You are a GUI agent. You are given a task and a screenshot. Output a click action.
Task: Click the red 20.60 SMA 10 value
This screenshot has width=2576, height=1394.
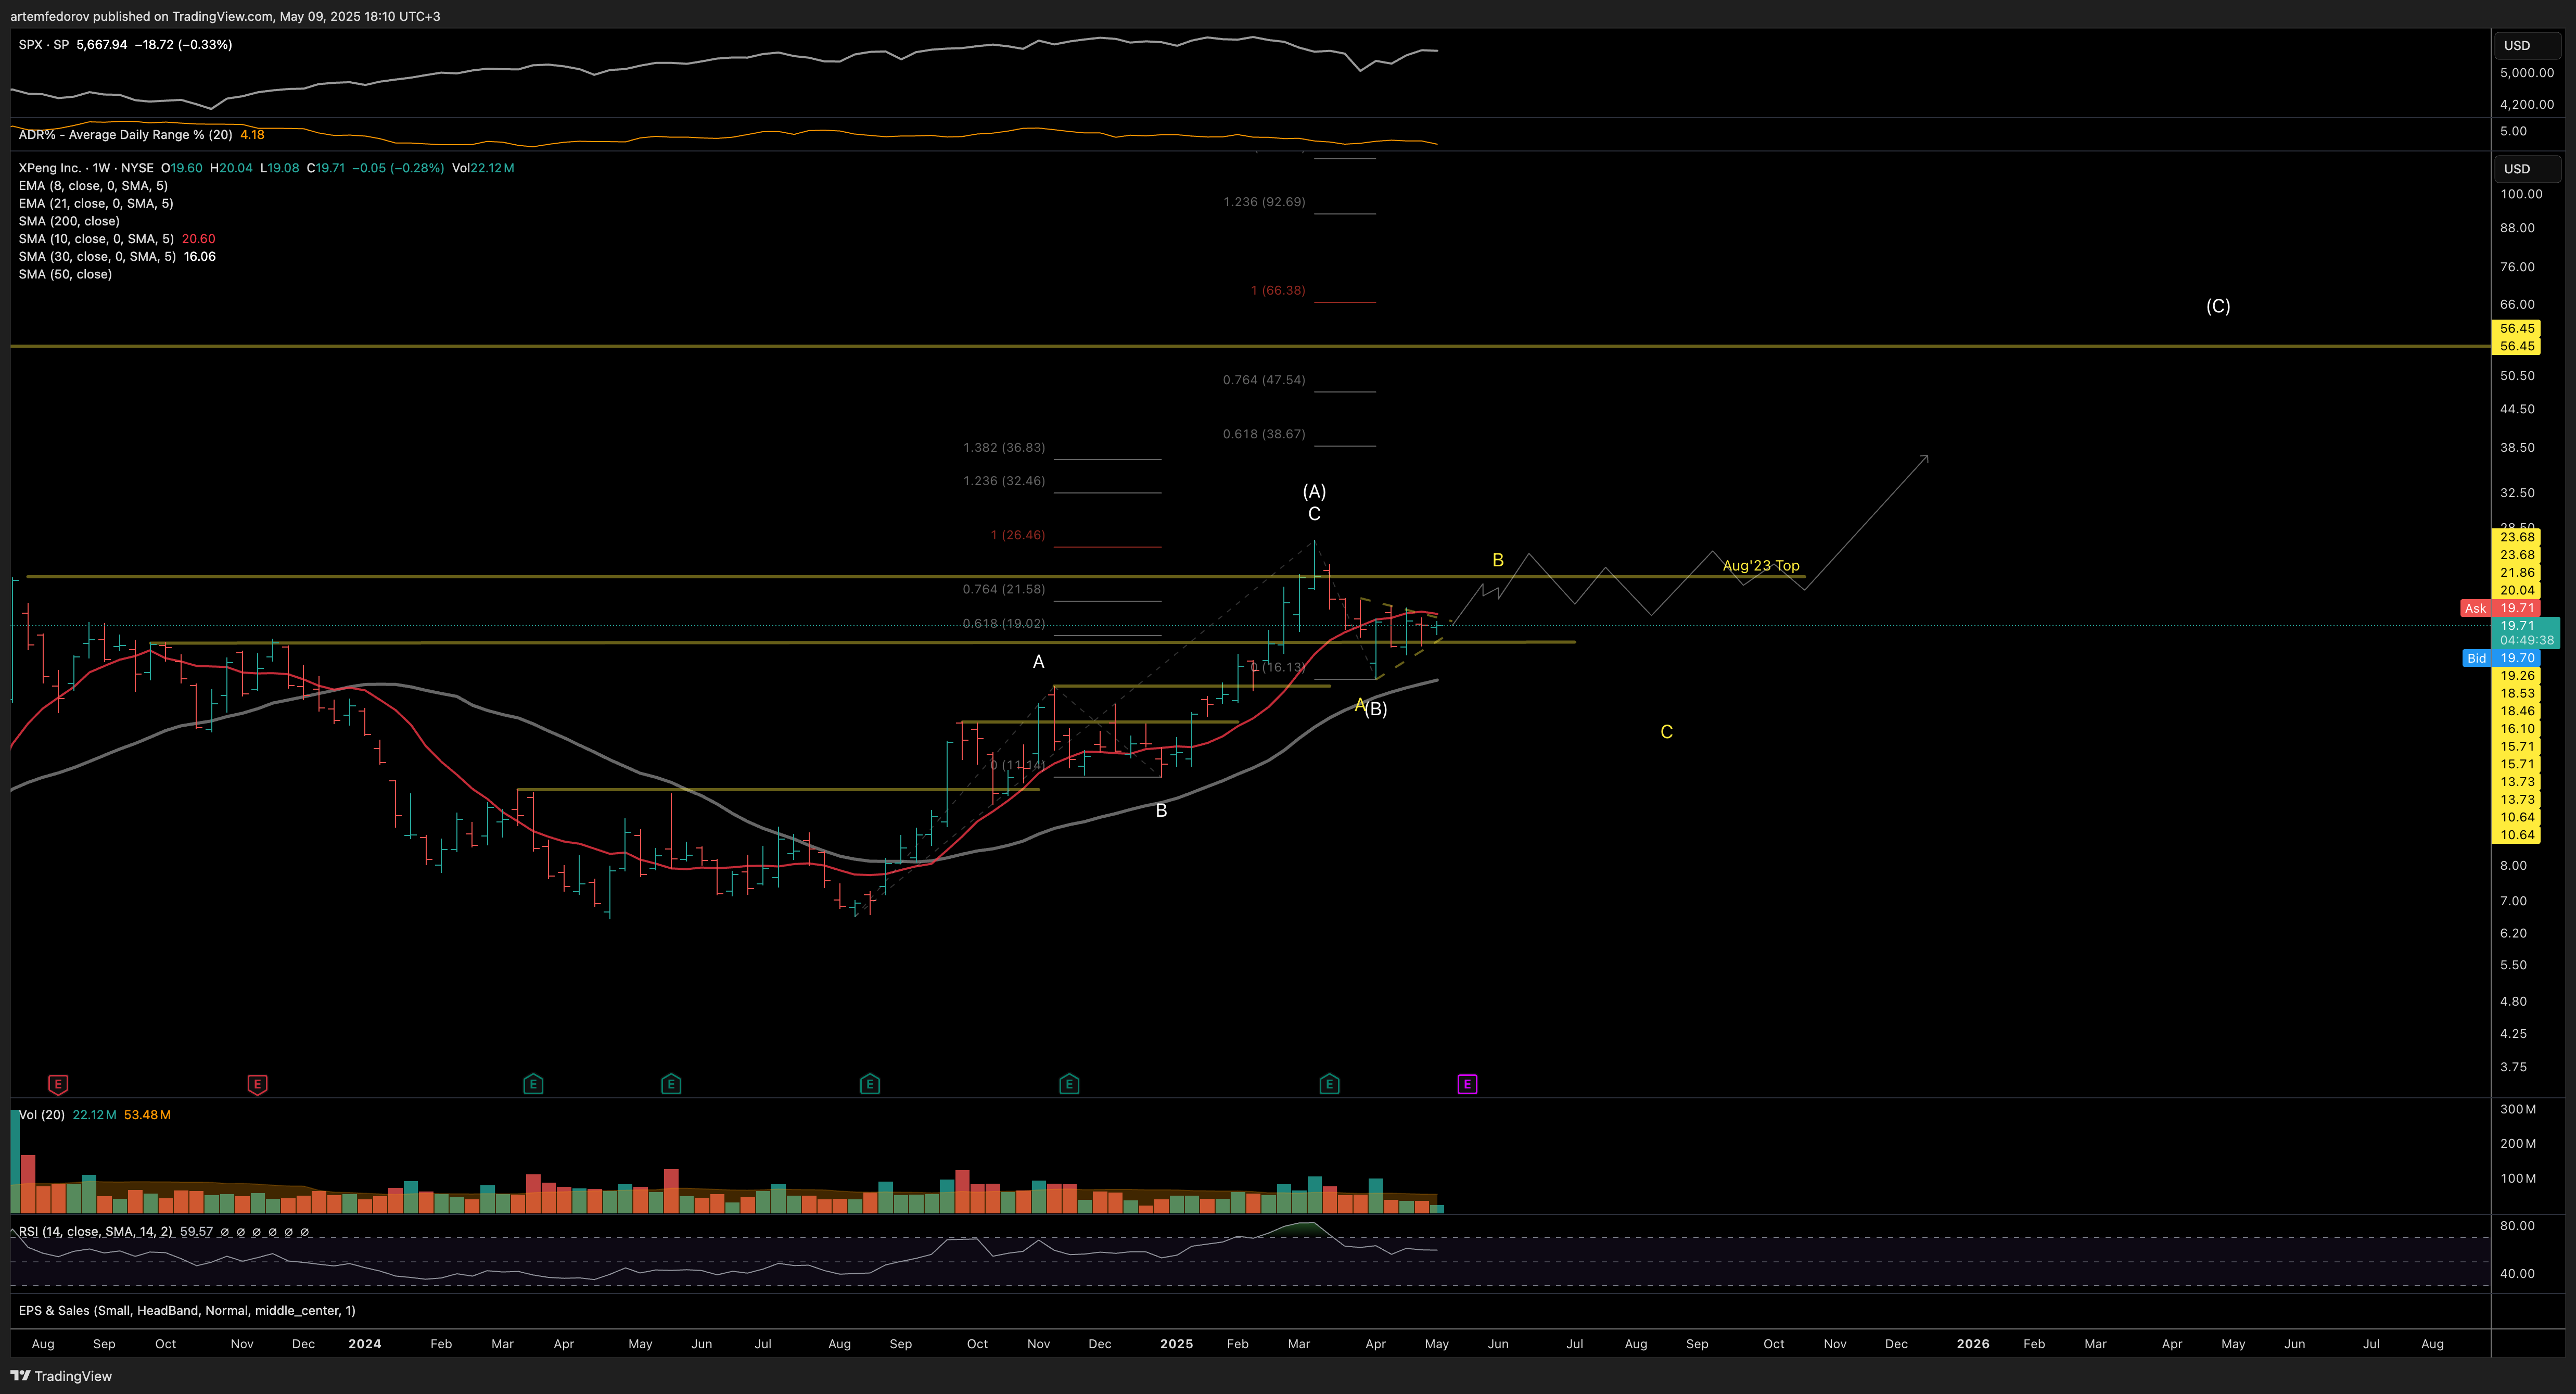(199, 239)
